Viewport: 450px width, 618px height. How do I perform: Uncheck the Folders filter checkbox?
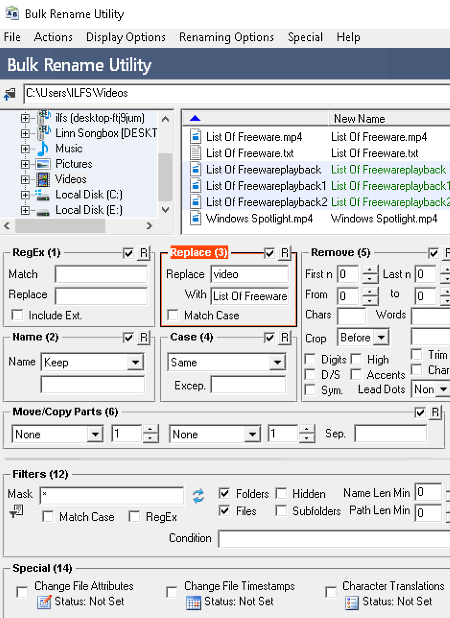(225, 493)
